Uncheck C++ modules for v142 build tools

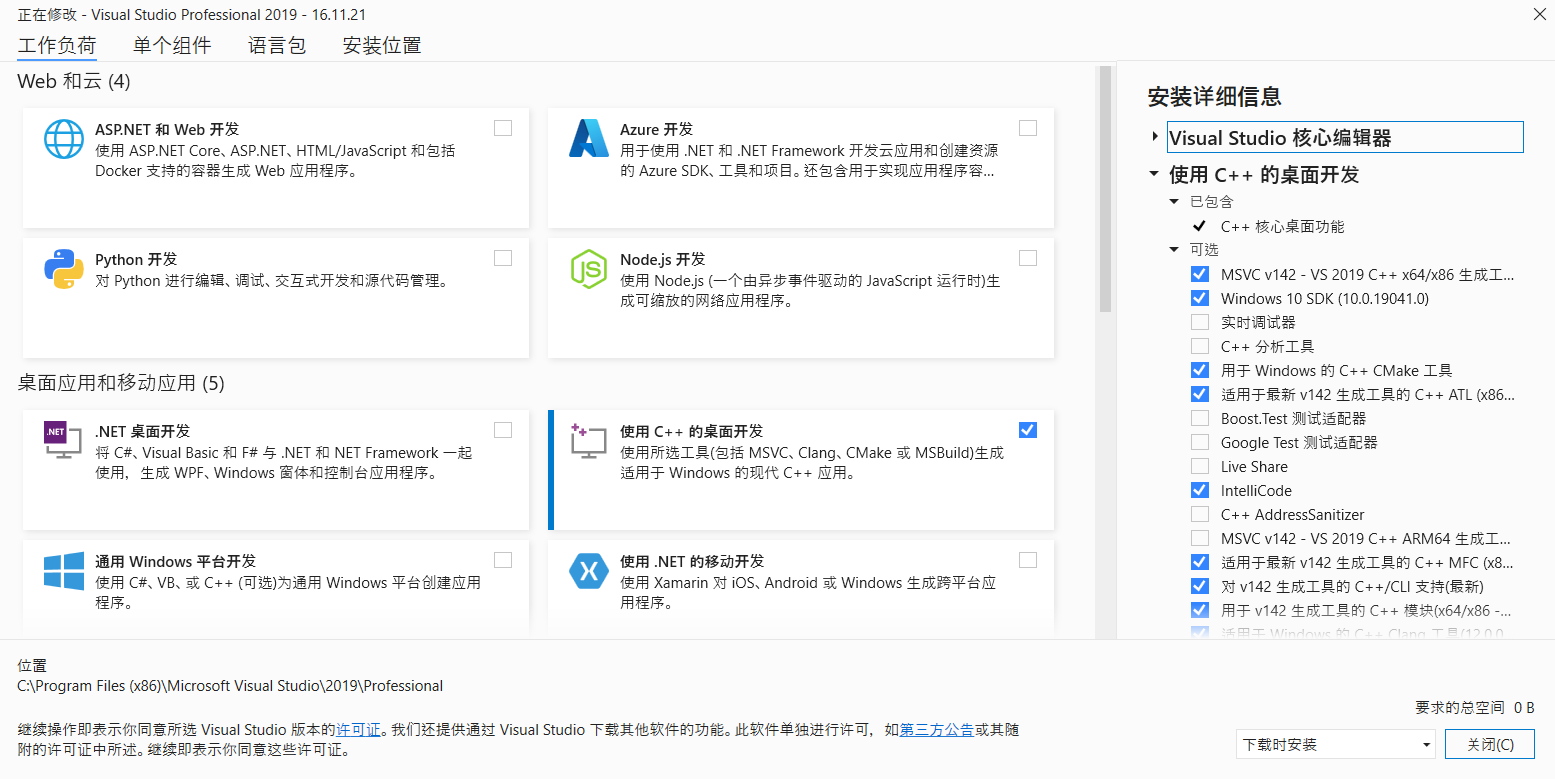tap(1200, 610)
